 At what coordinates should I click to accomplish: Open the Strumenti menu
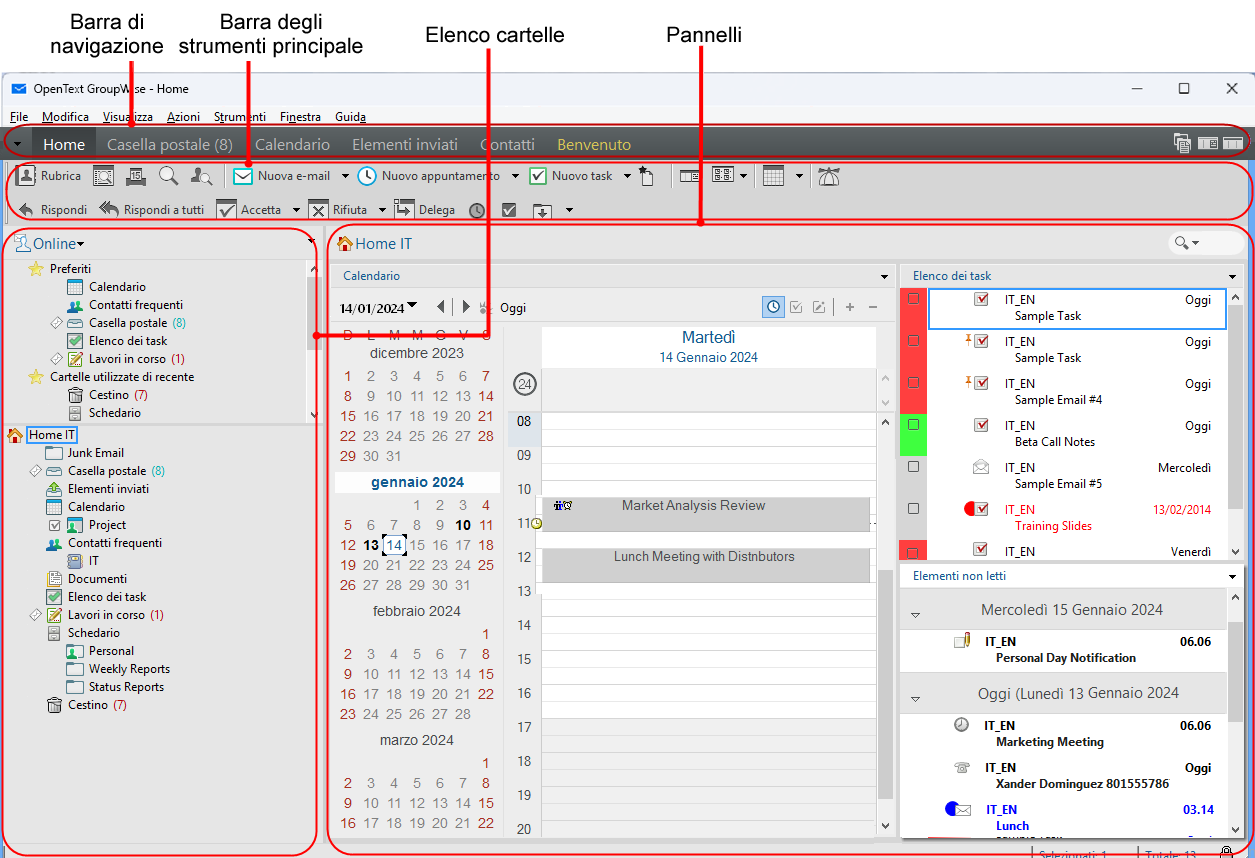240,117
